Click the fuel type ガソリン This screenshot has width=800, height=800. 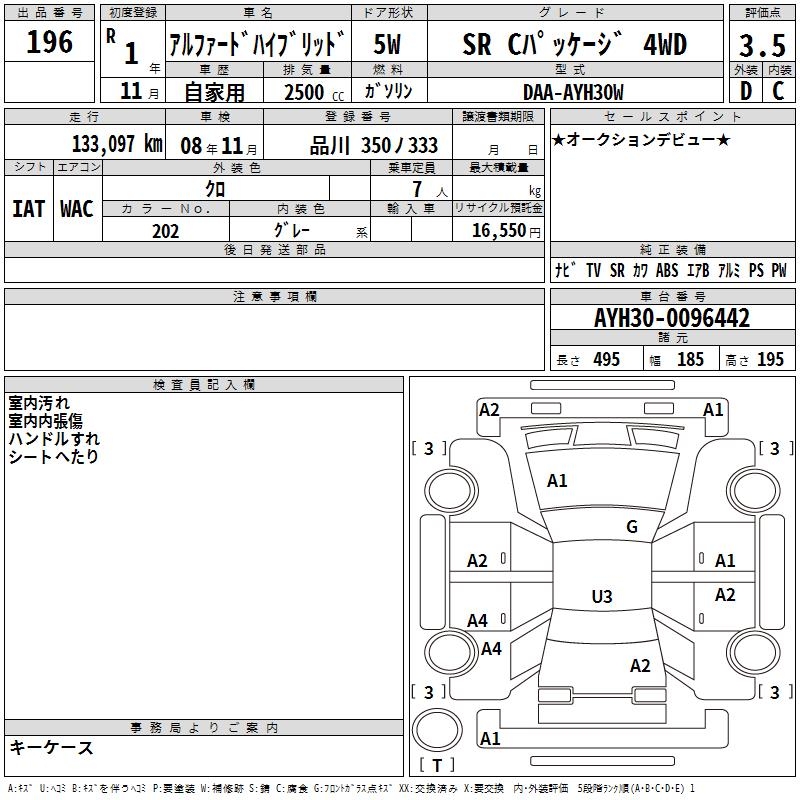click(x=388, y=91)
